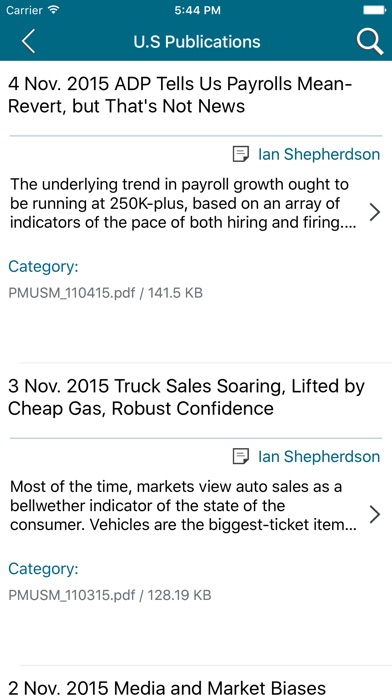This screenshot has width=392, height=696.
Task: Expand ADP payrolls article via chevron
Action: (x=375, y=213)
